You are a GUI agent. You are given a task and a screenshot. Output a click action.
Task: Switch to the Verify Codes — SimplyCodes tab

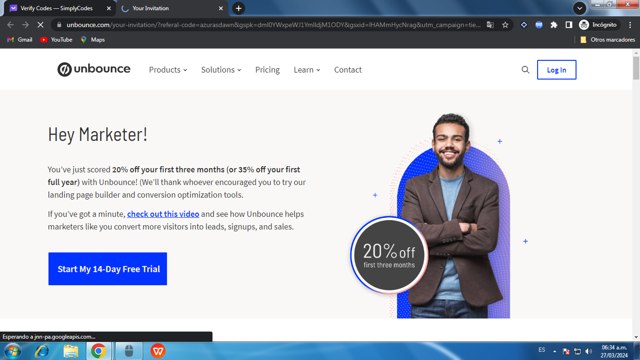pos(59,8)
